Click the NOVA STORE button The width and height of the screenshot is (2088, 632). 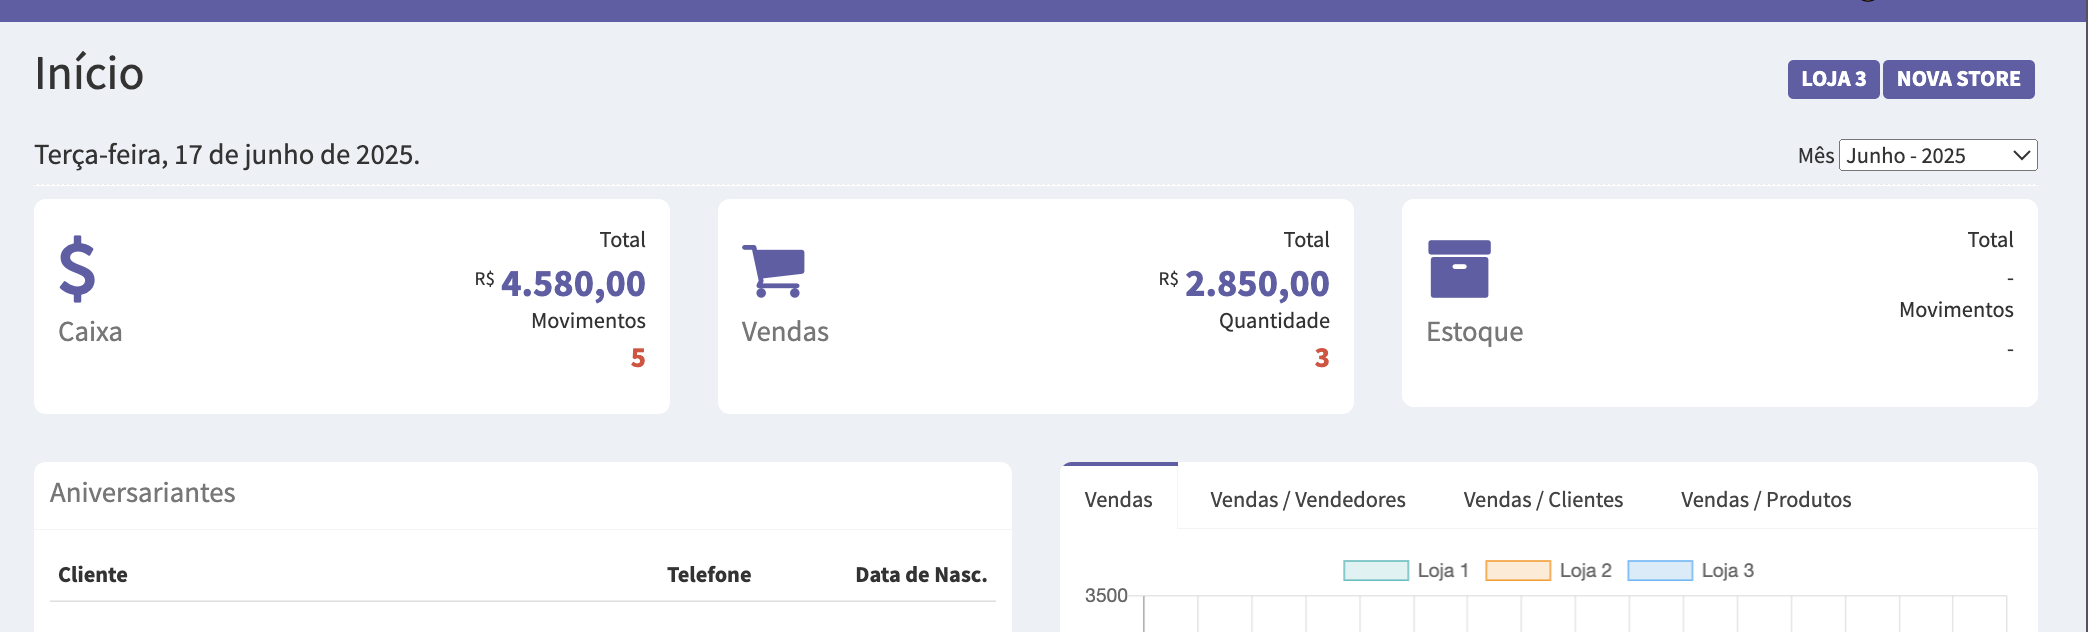click(1958, 79)
